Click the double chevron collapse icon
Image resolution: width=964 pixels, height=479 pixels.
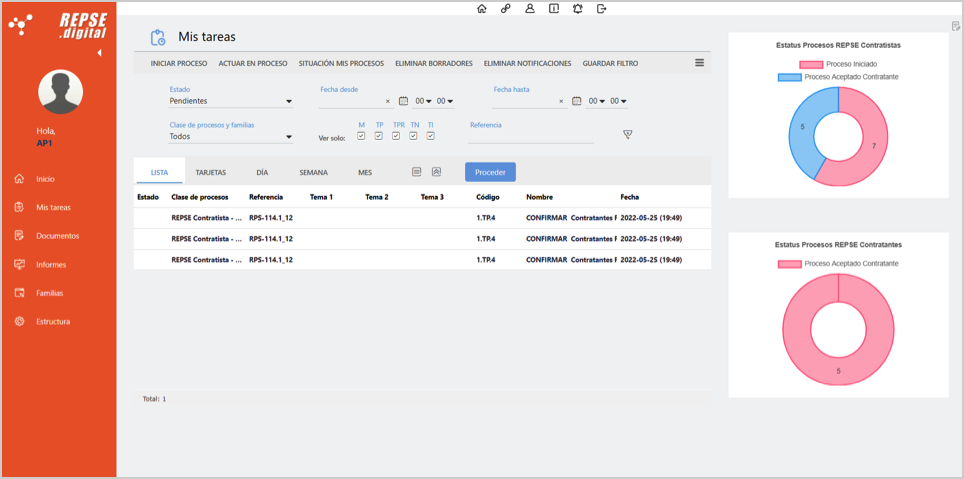(436, 172)
